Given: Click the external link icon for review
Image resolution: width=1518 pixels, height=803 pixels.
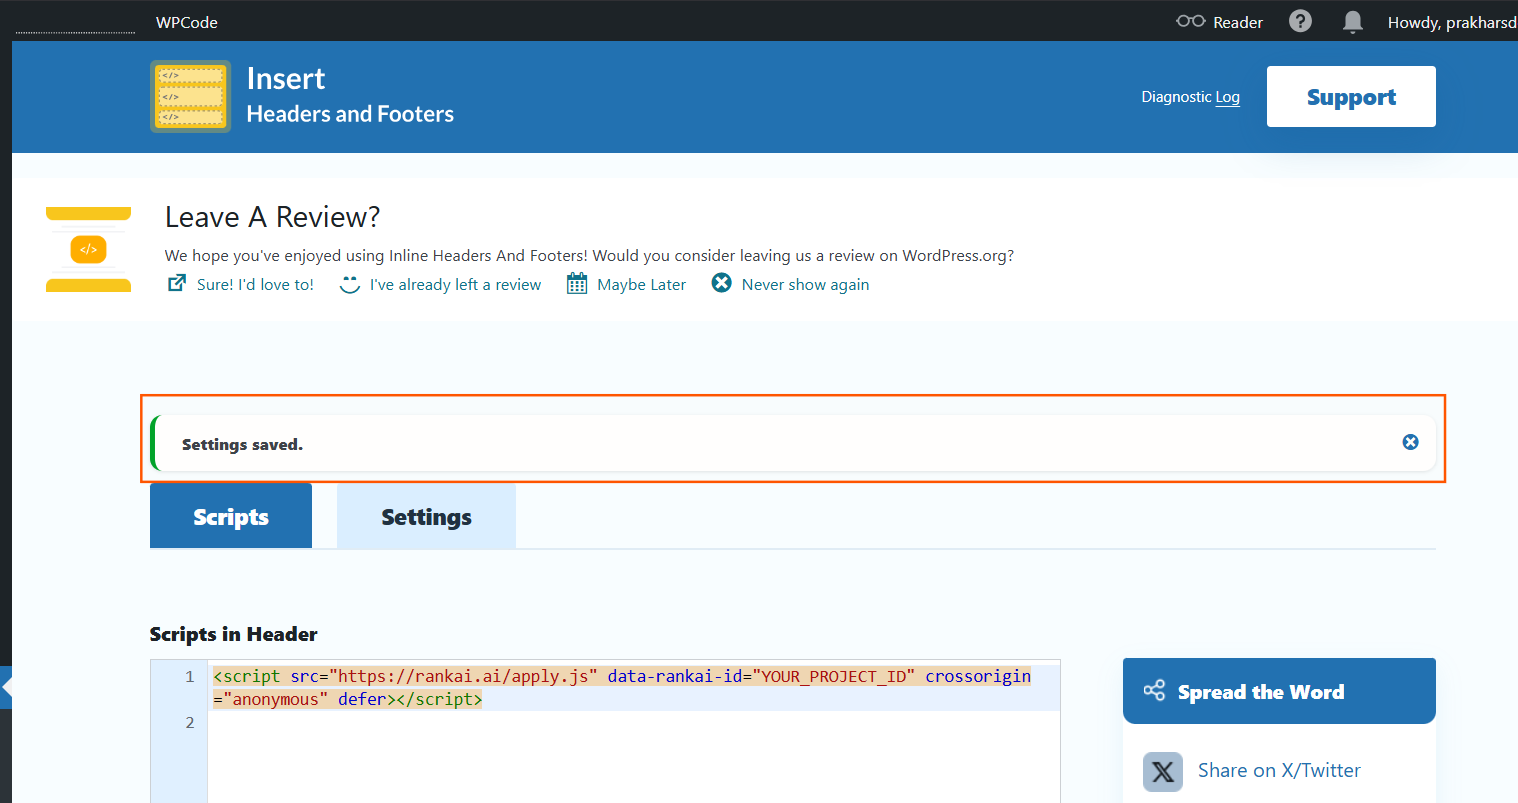Looking at the screenshot, I should tap(177, 283).
